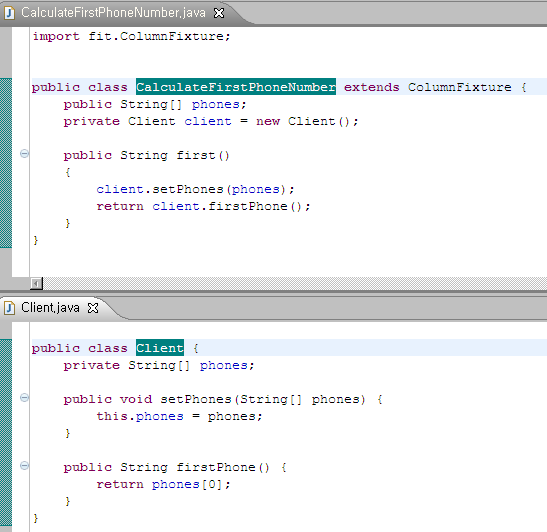The height and width of the screenshot is (532, 547).
Task: Select the CalculateFirstPhoneNumber.java editor tab
Action: (x=113, y=13)
